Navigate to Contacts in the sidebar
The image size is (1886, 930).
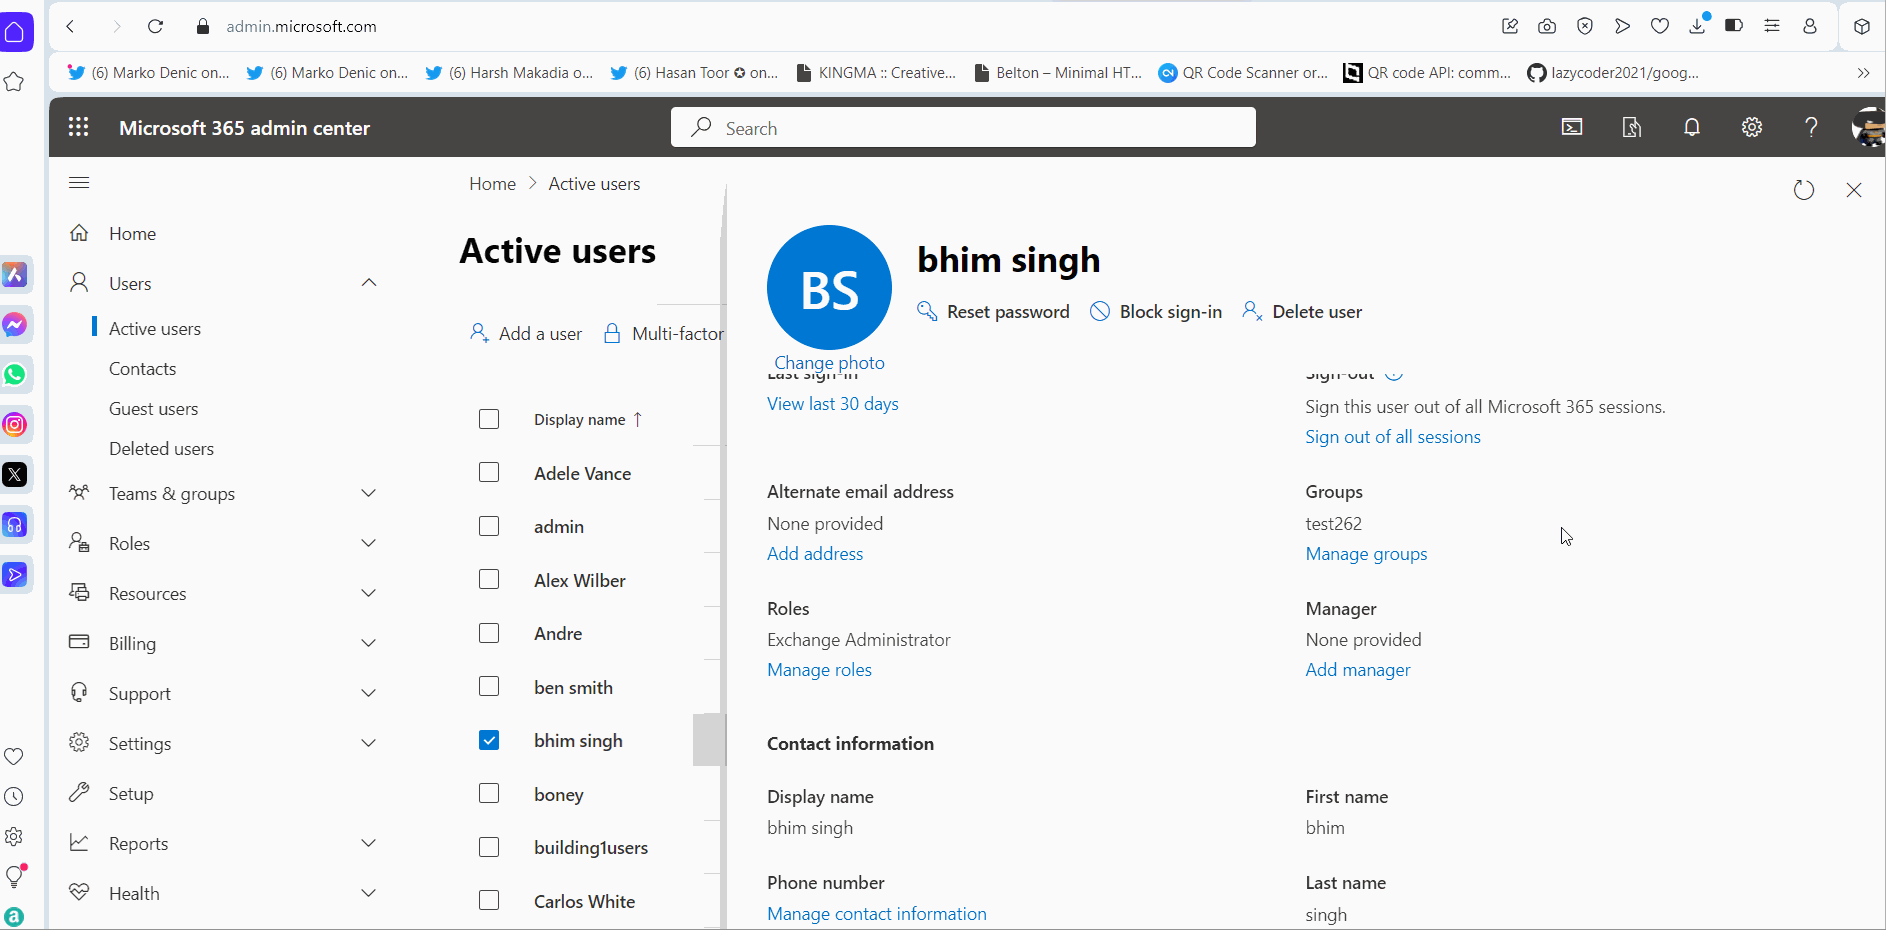[x=142, y=368]
